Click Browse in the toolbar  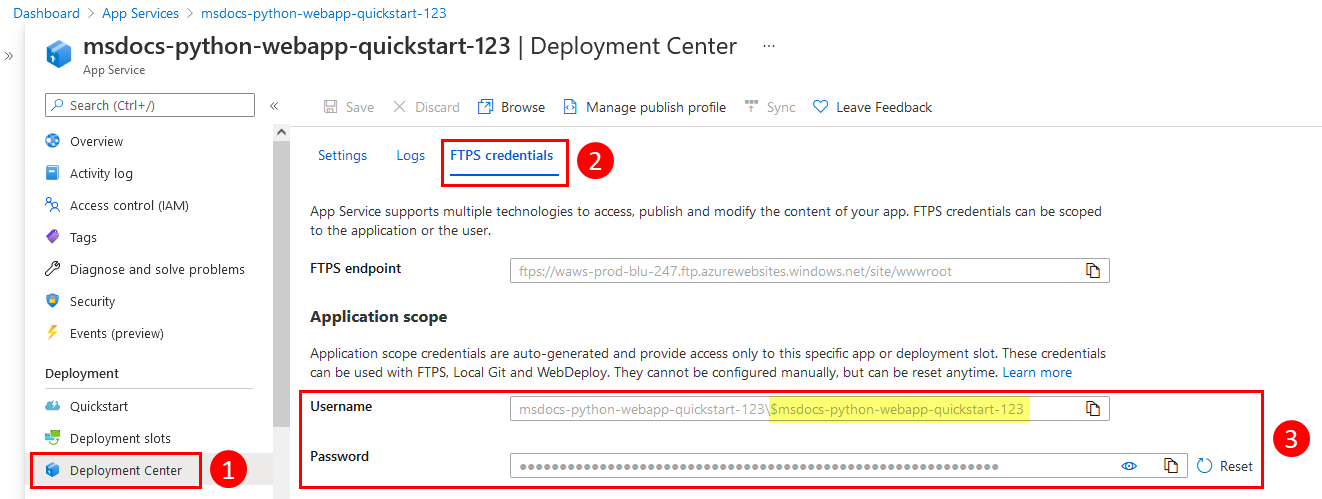click(x=512, y=107)
